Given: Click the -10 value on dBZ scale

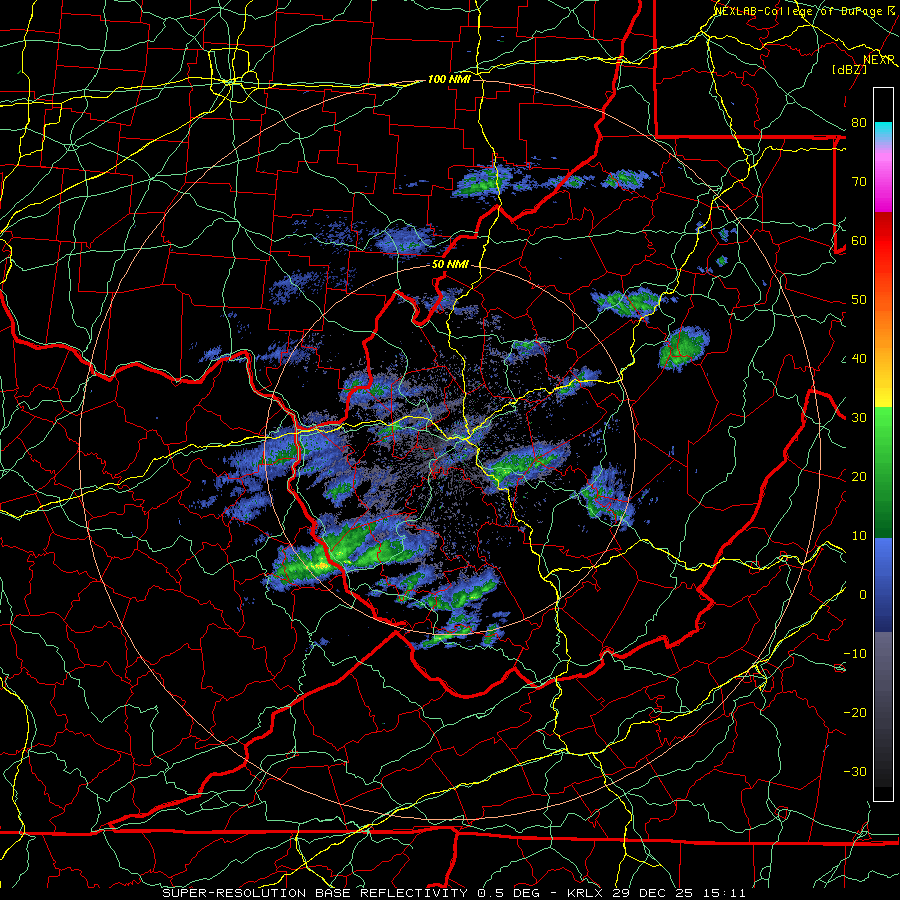Looking at the screenshot, I should [855, 654].
